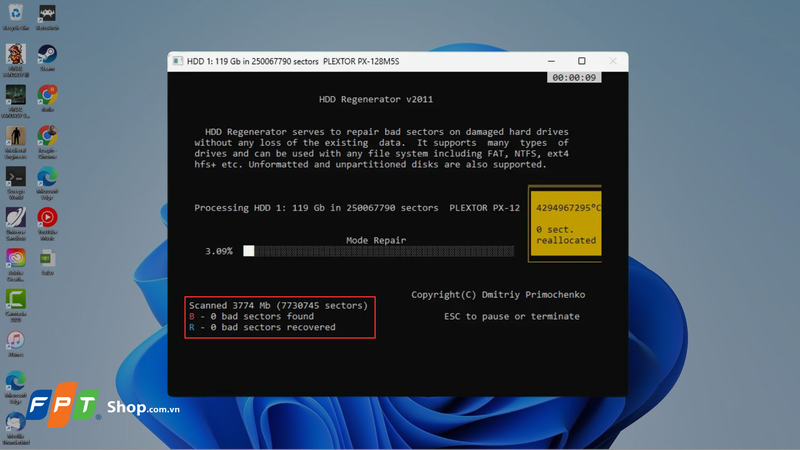Launch the iTunes desktop shortcut

(x=16, y=343)
